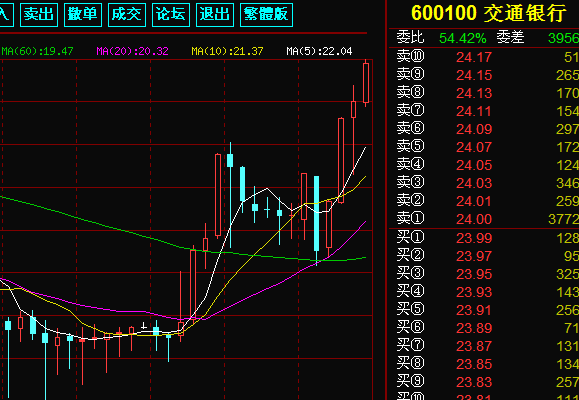Click the 卖出 (sell) button

tap(39, 15)
